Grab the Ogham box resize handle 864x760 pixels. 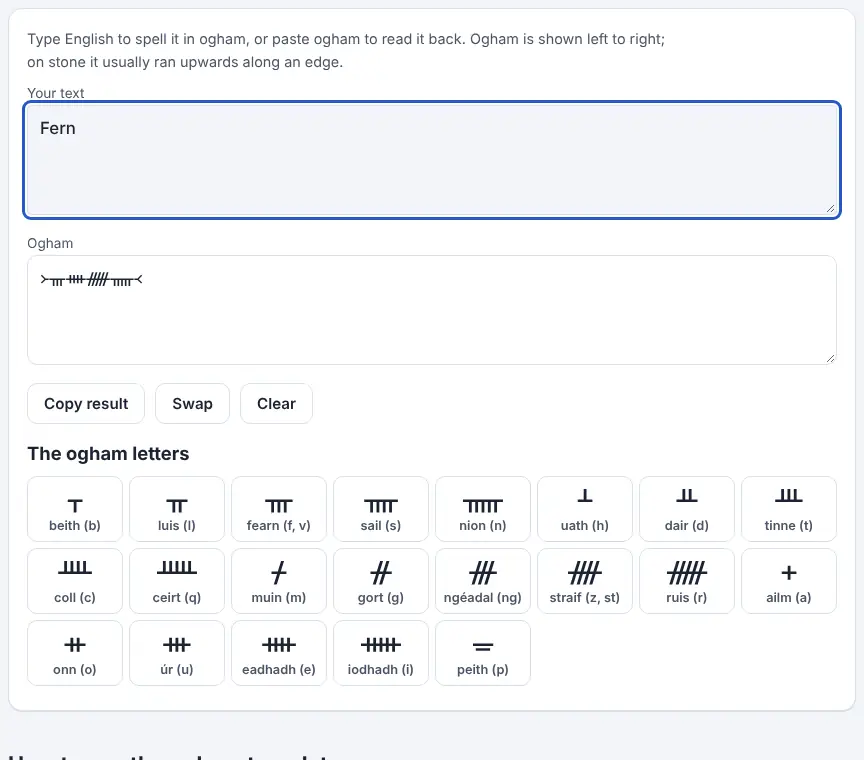pyautogui.click(x=830, y=358)
